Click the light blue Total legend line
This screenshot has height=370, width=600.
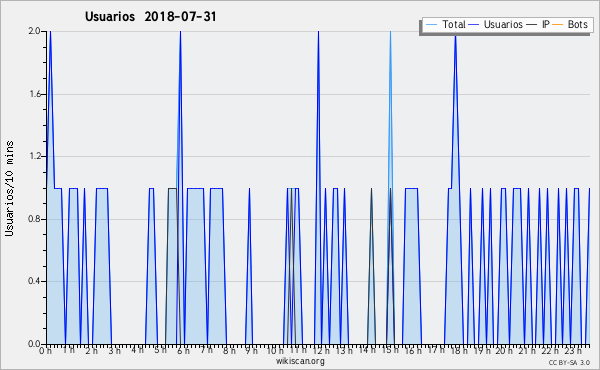point(431,25)
